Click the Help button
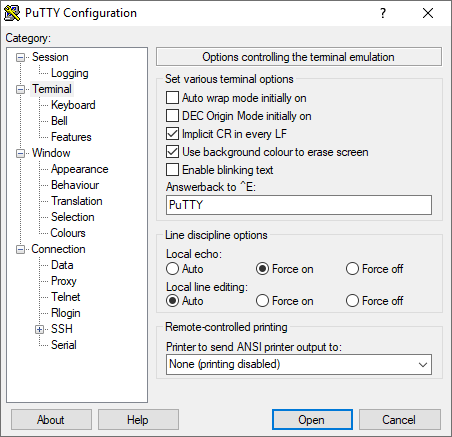The height and width of the screenshot is (437, 452). pos(138,420)
